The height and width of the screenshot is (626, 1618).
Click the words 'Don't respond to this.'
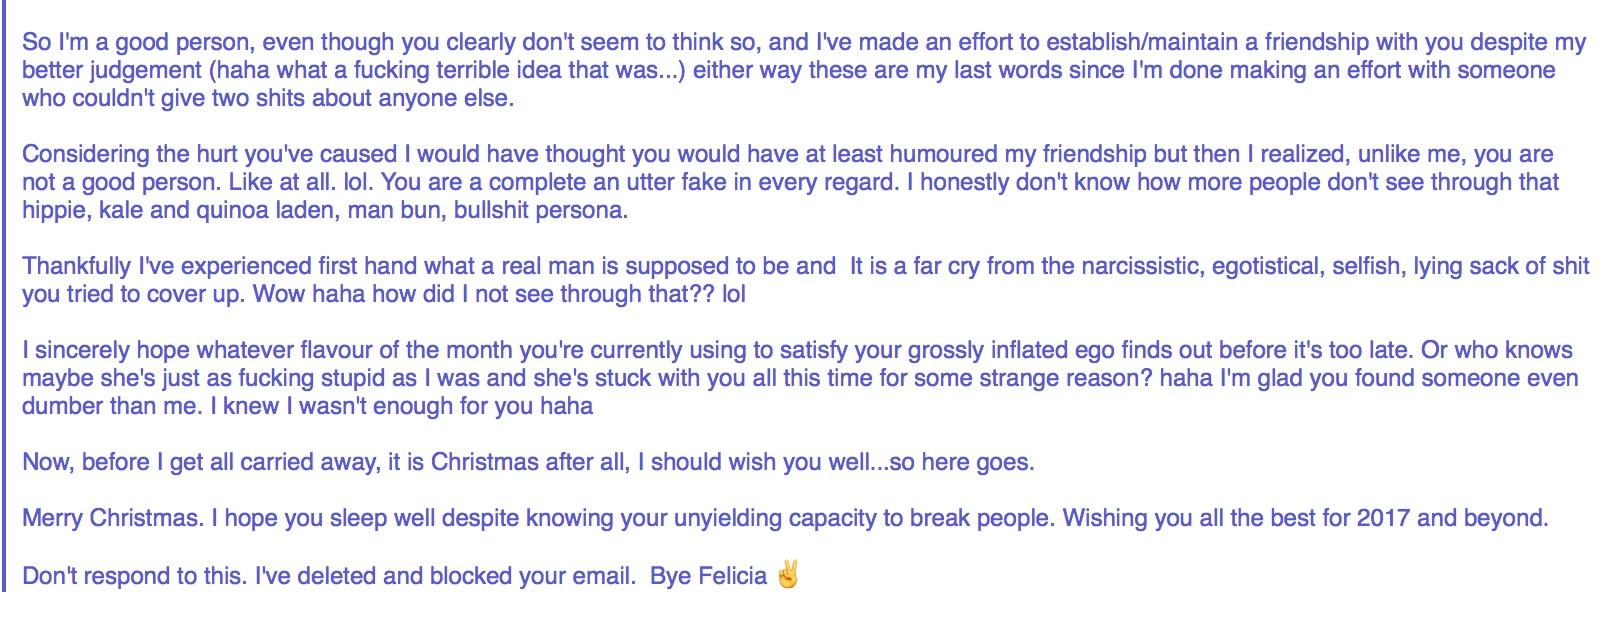pos(134,576)
